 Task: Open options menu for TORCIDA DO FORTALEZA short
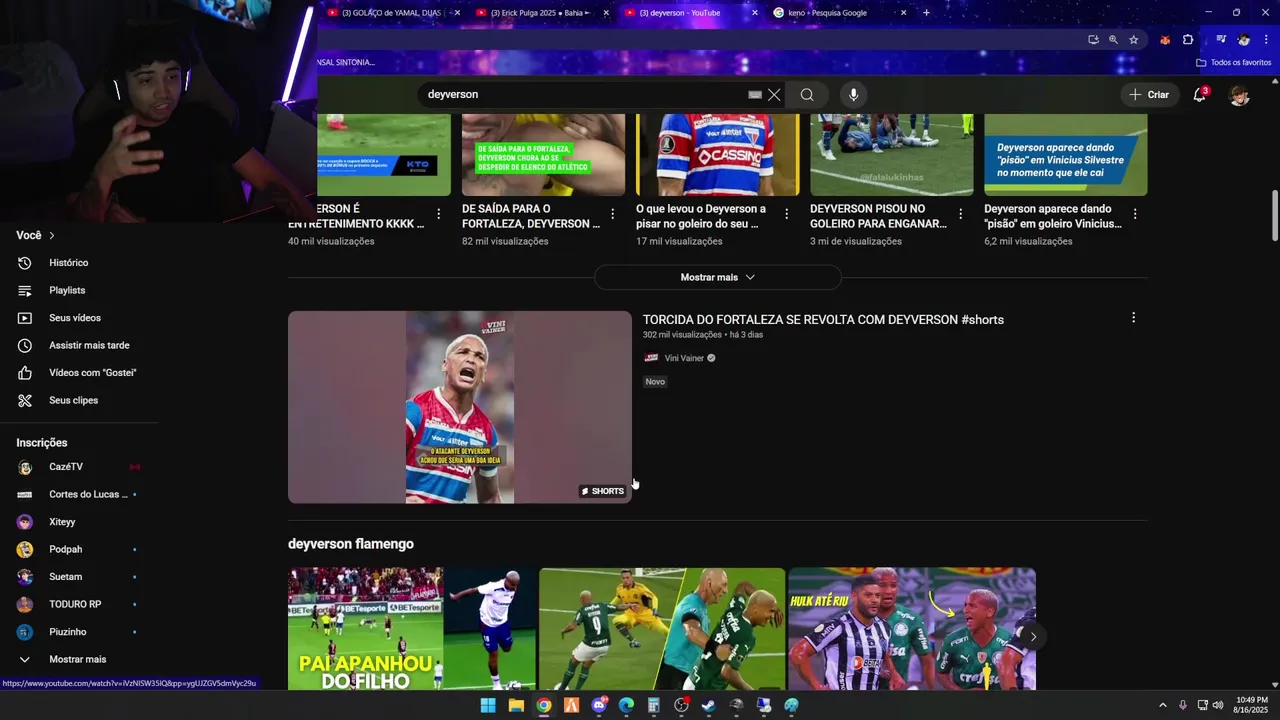tap(1133, 318)
